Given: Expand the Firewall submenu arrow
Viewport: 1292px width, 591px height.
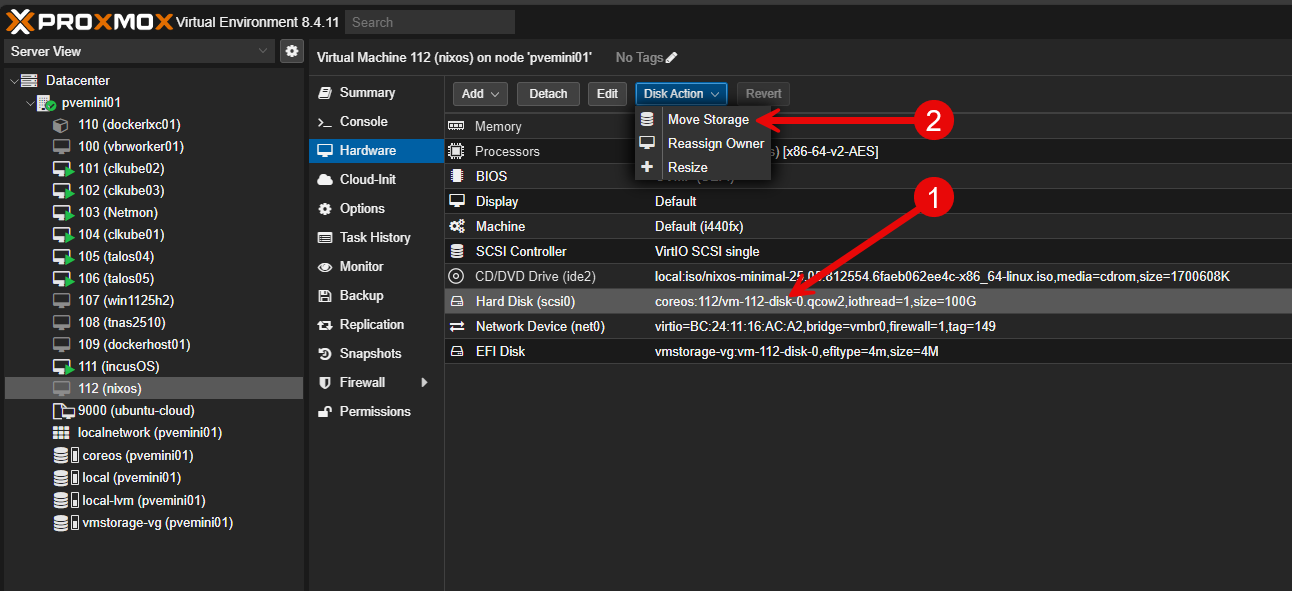Looking at the screenshot, I should point(424,382).
